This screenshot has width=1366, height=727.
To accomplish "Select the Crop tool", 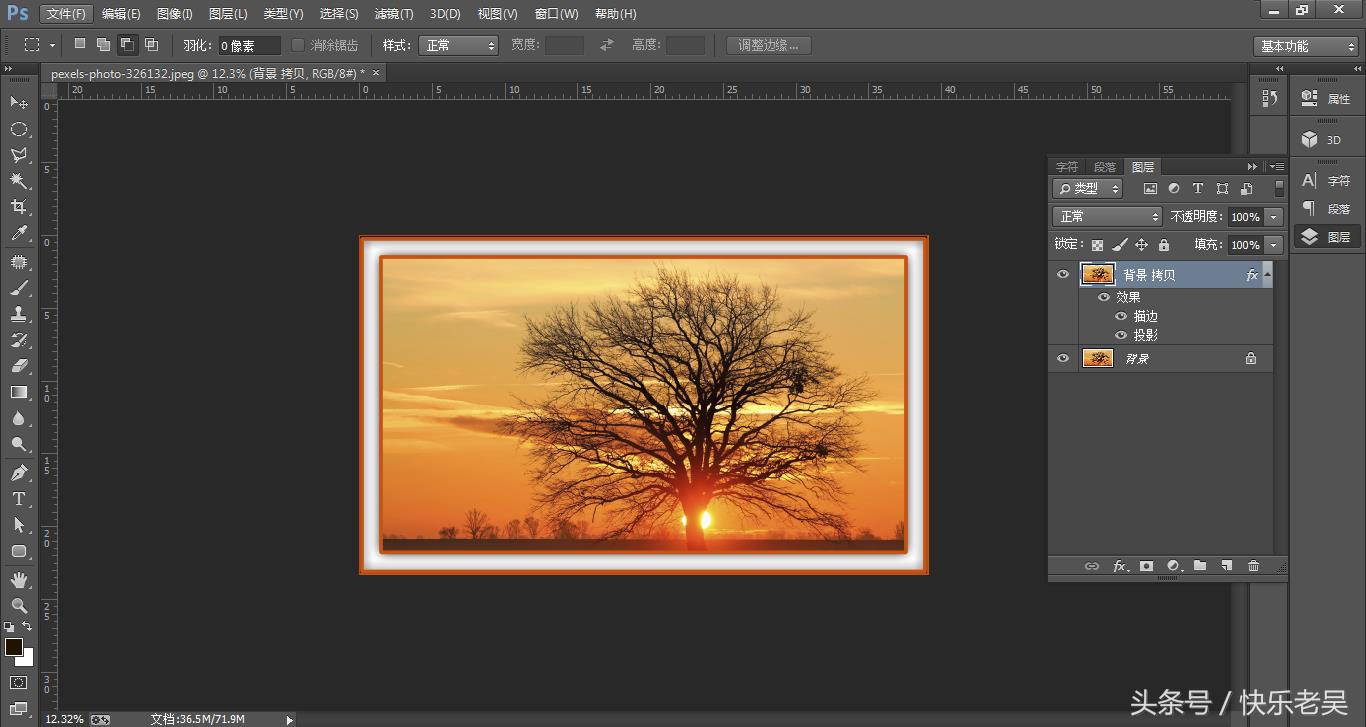I will pyautogui.click(x=18, y=207).
